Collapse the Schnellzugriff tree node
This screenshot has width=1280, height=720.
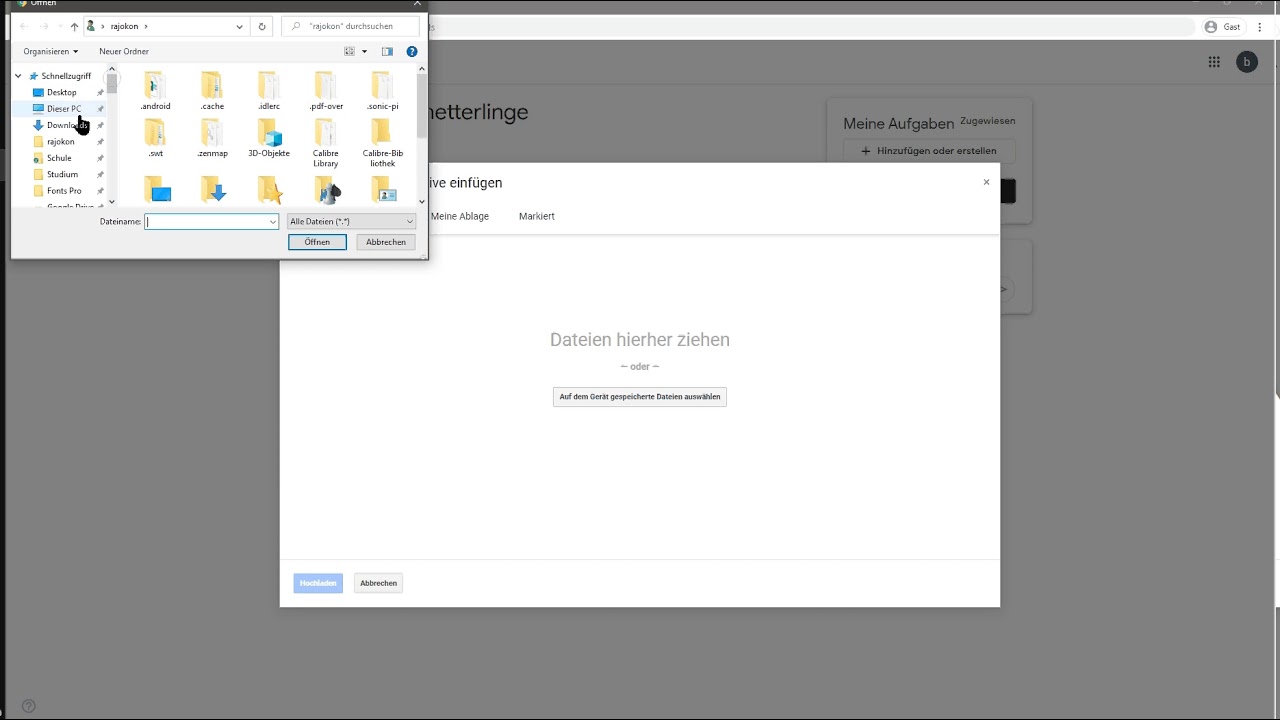[x=18, y=76]
